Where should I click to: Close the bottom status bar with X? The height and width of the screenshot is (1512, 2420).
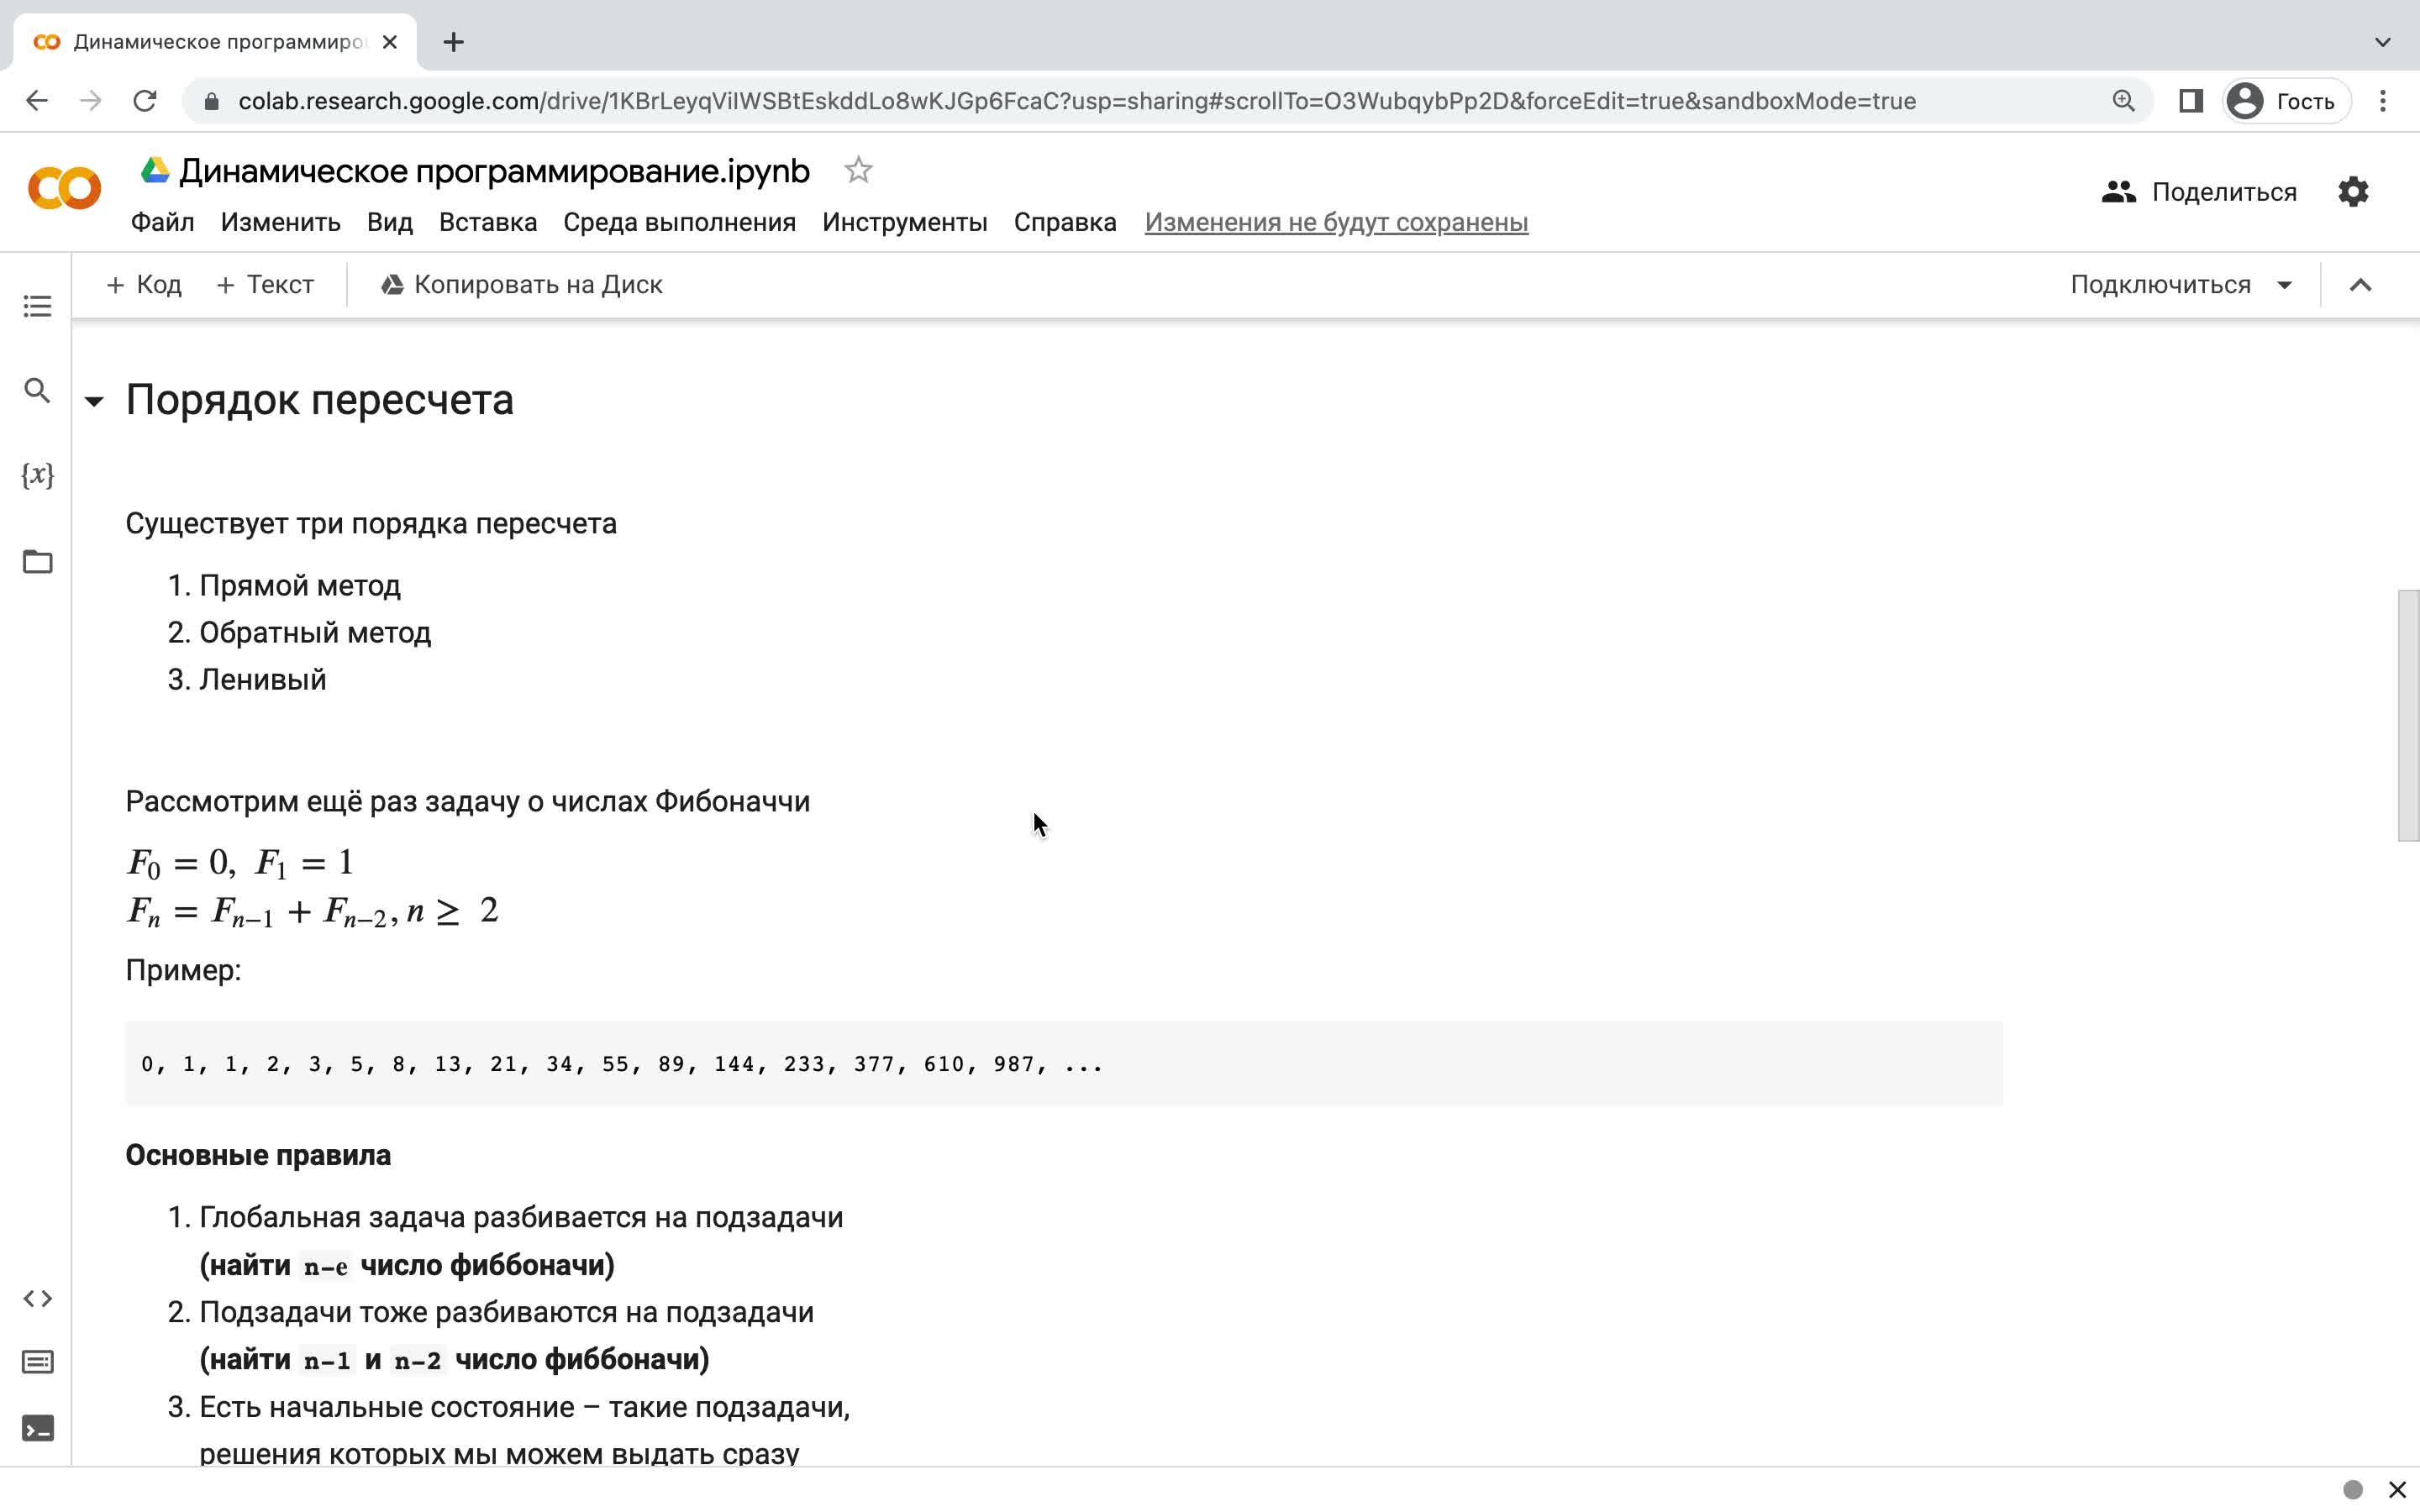coord(2397,1490)
